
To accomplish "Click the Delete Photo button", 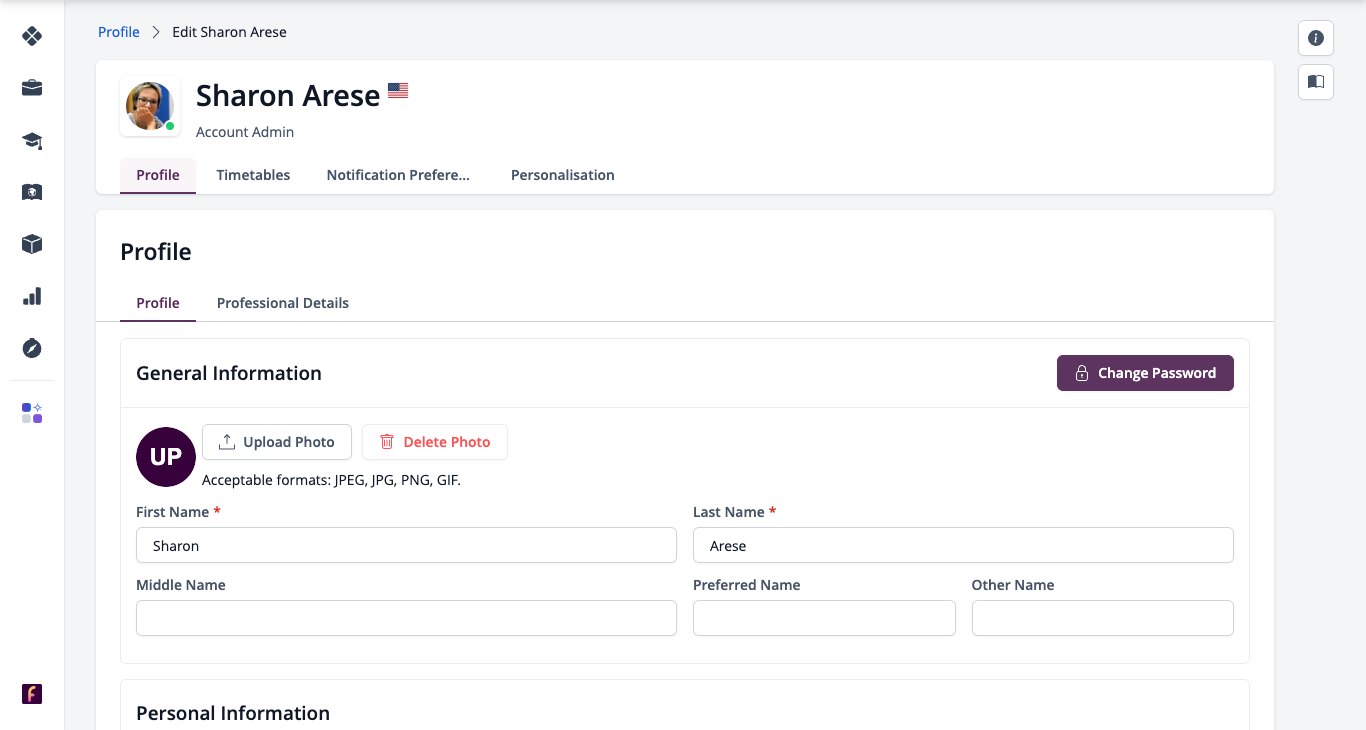I will (x=435, y=442).
